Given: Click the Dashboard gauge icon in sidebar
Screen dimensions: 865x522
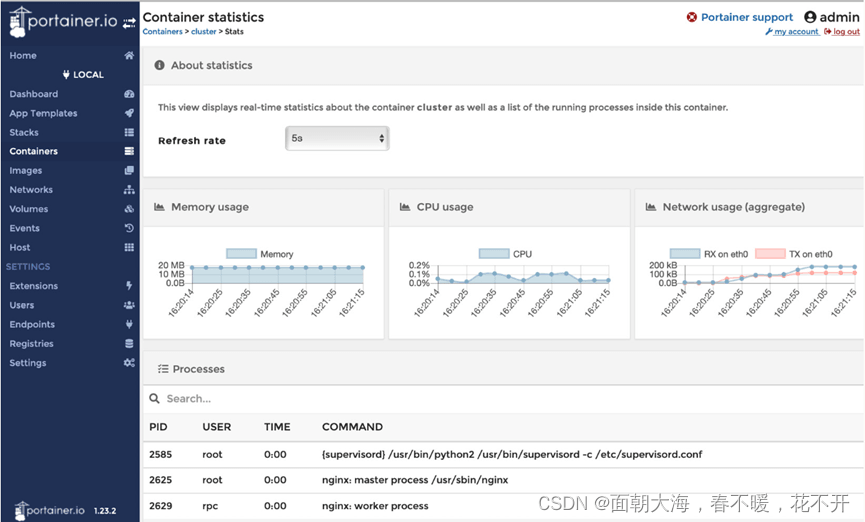Looking at the screenshot, I should pos(129,94).
